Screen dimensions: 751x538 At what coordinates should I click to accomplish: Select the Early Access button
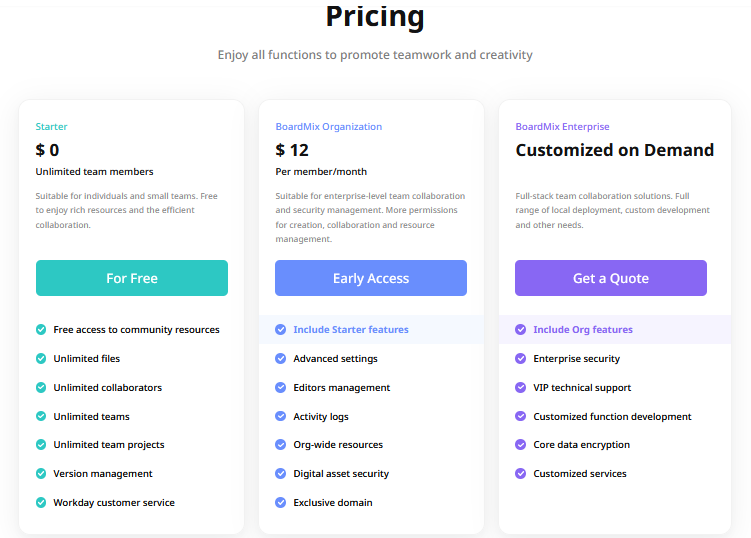coord(371,278)
